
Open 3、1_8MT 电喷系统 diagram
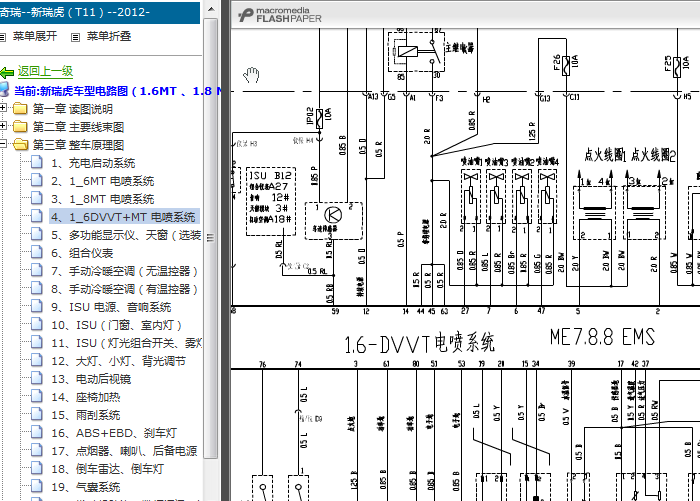[102, 199]
